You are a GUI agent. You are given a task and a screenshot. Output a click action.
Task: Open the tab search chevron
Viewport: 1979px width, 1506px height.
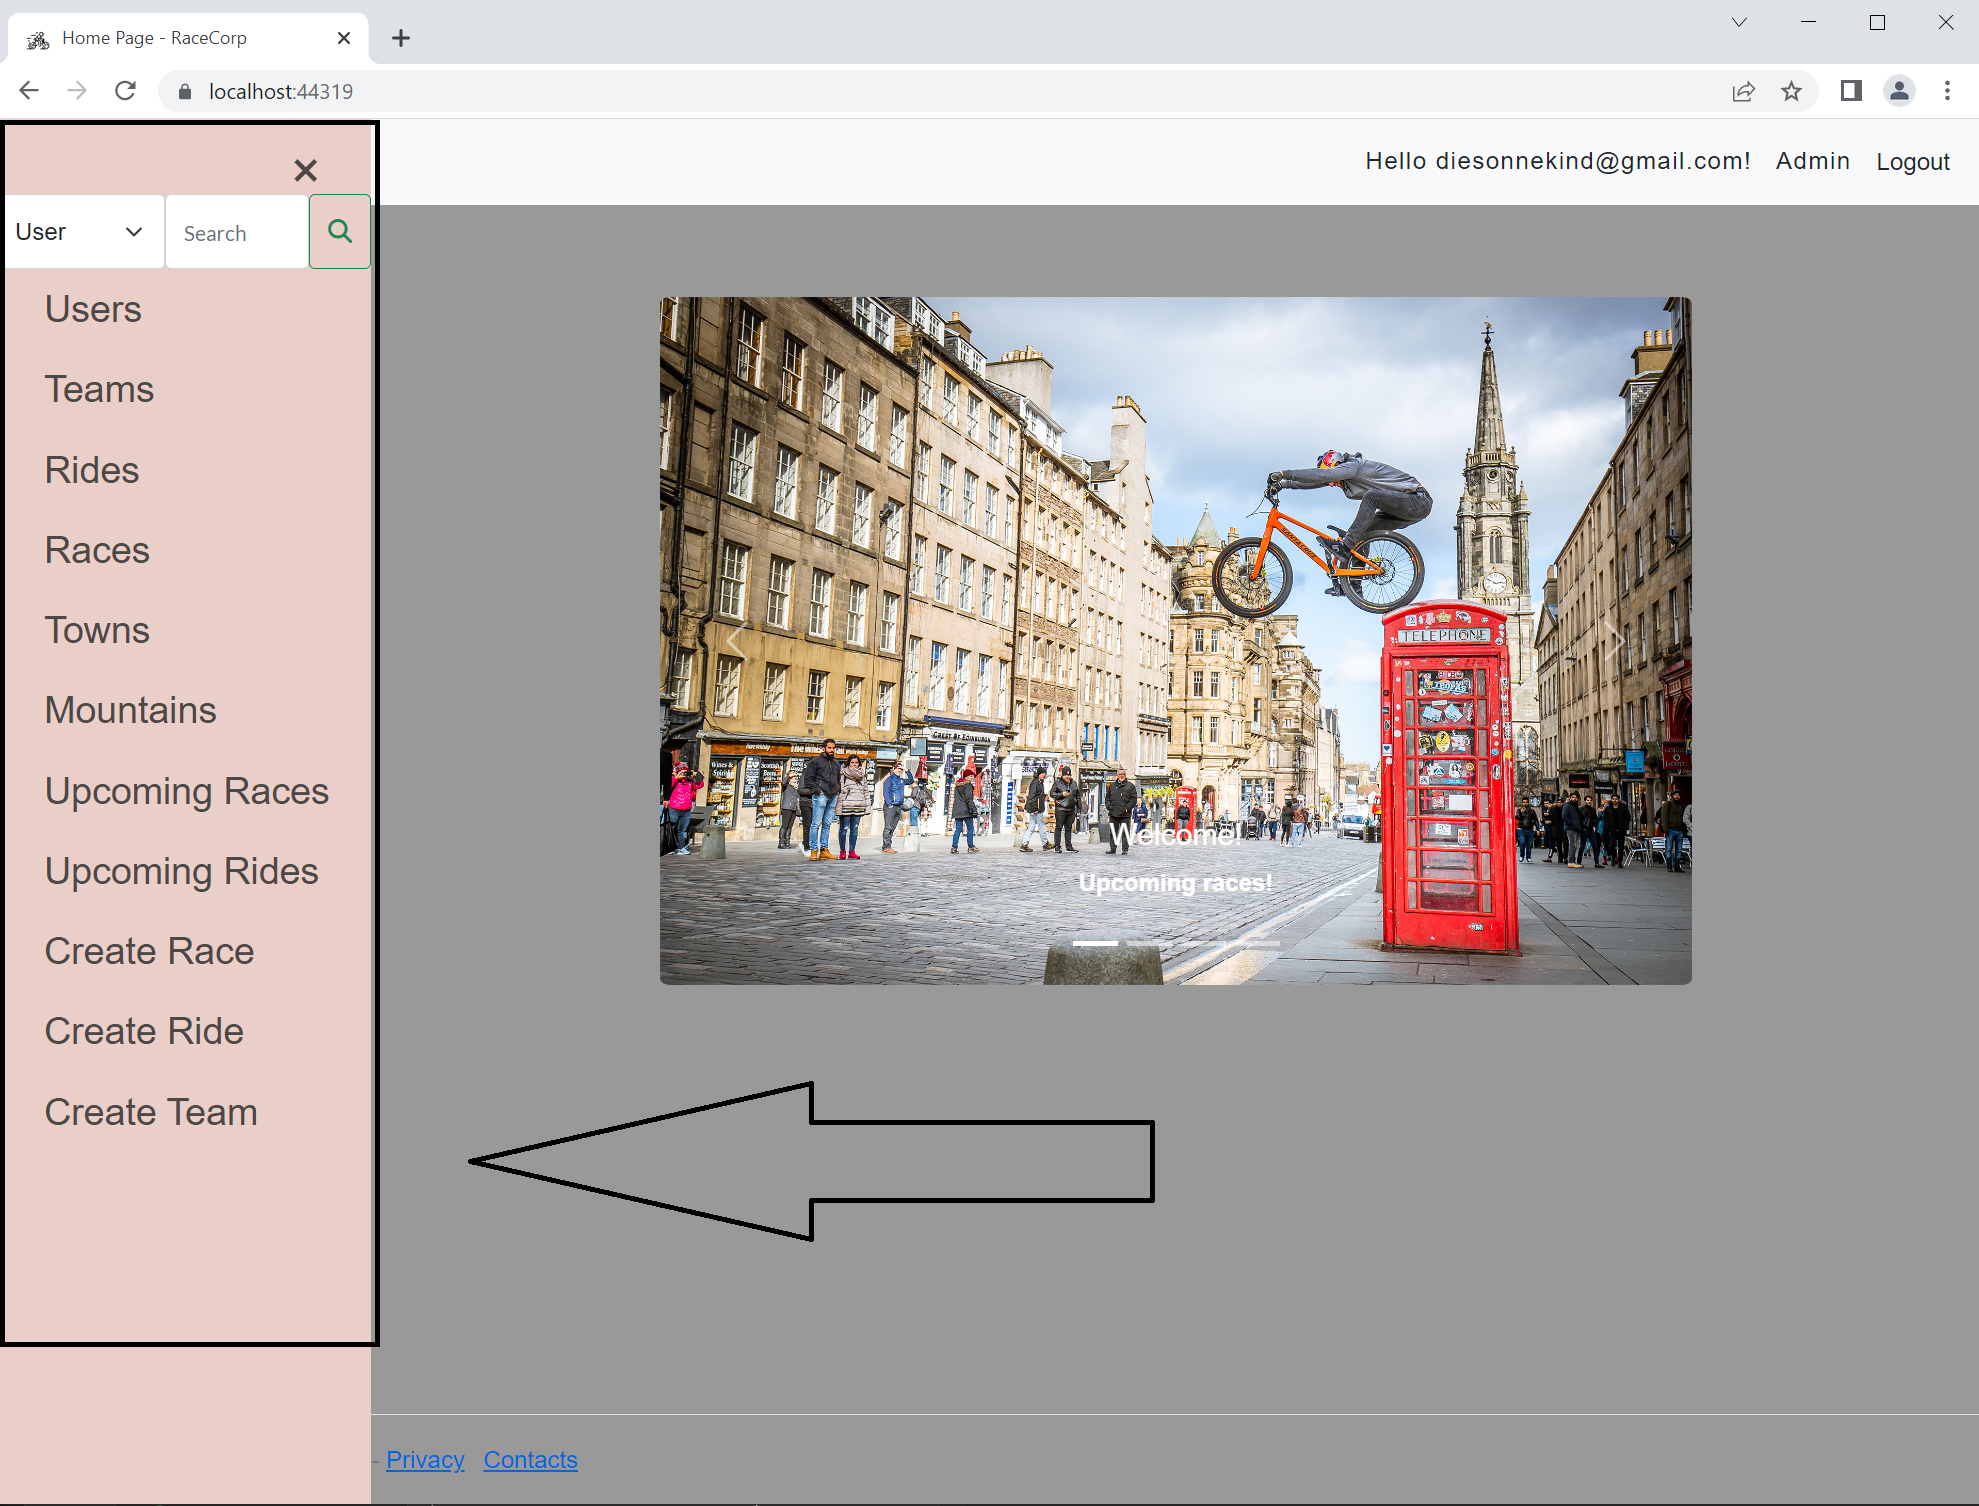1739,22
